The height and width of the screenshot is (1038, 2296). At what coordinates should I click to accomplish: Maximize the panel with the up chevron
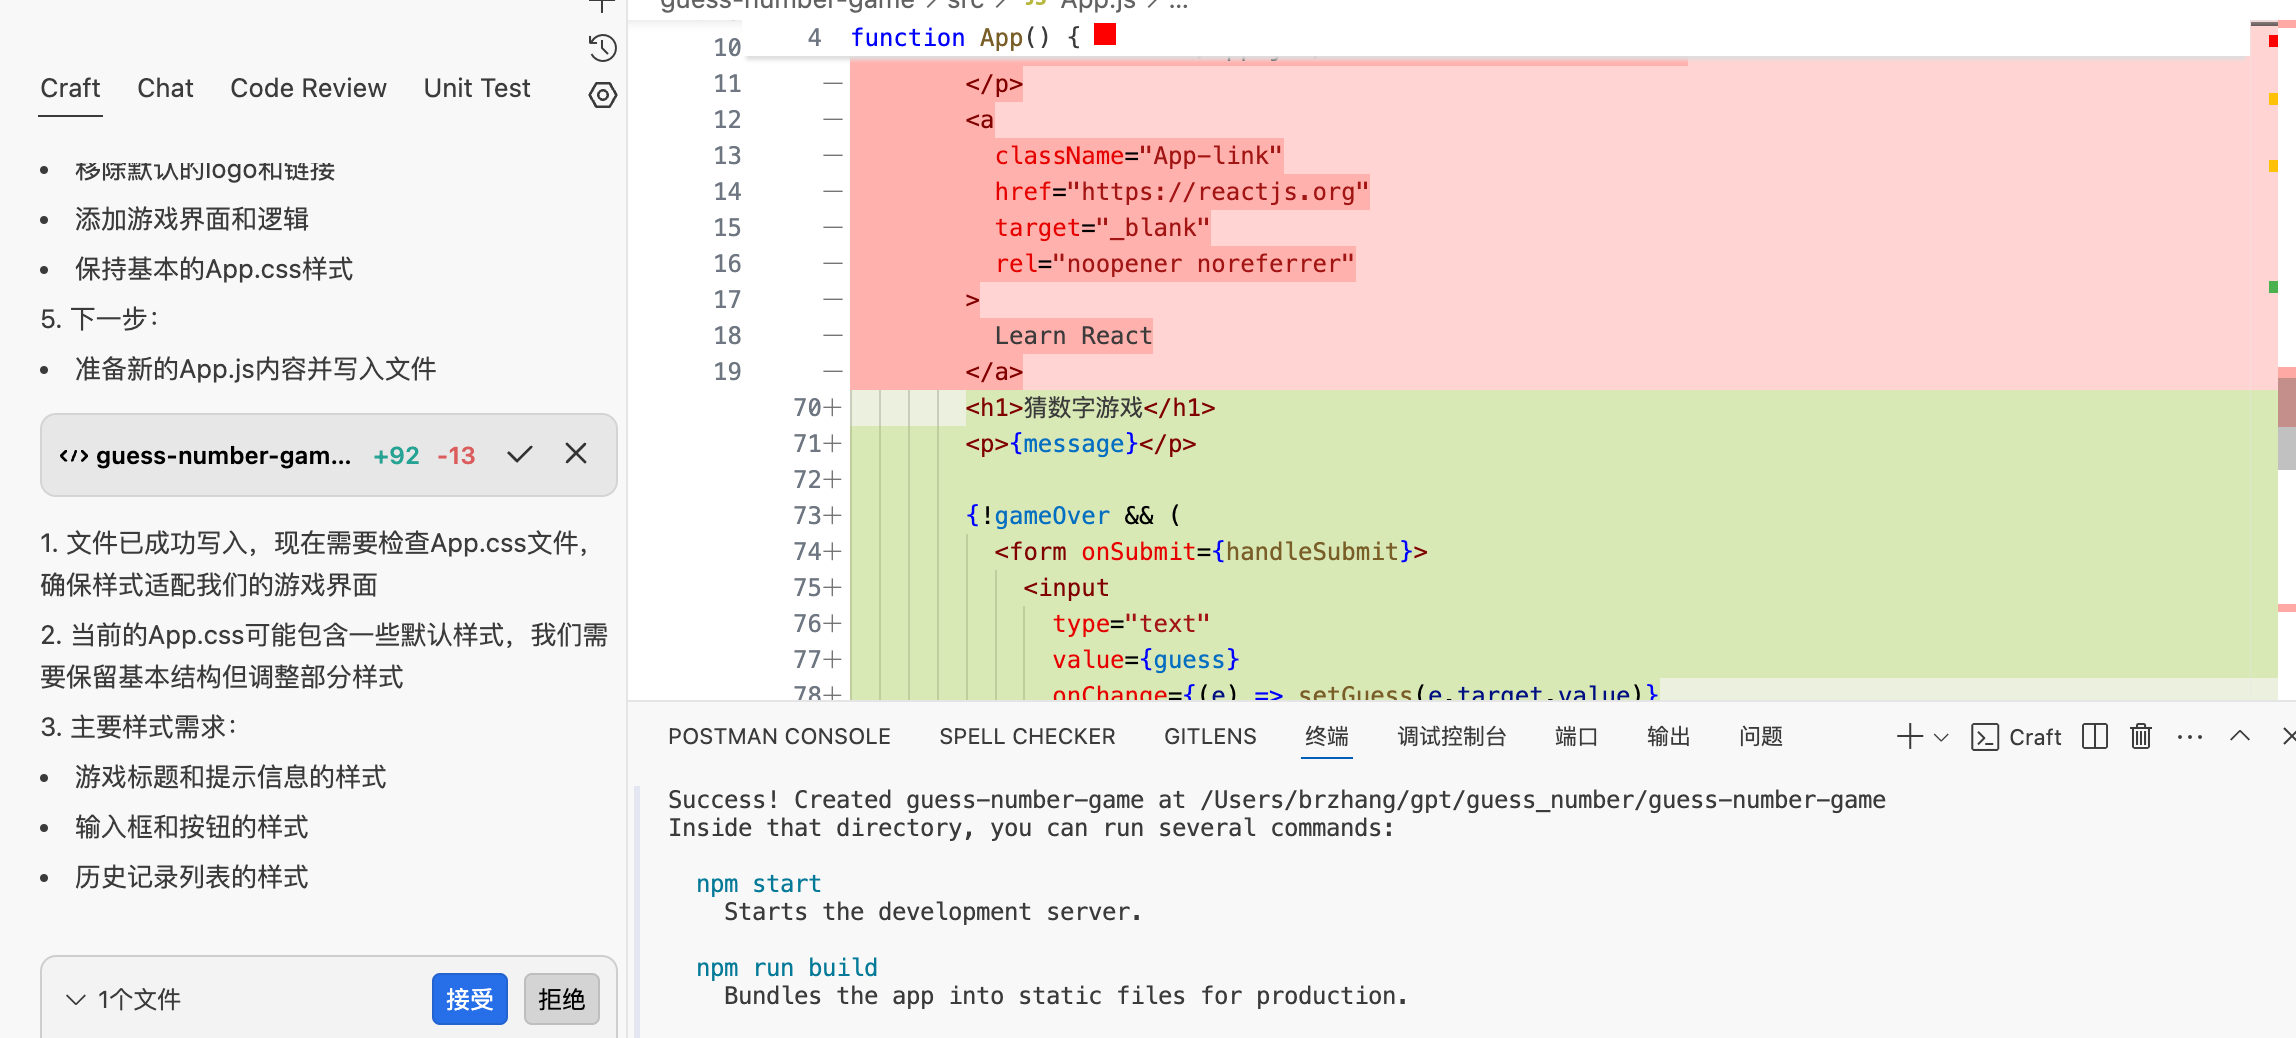coord(2240,736)
